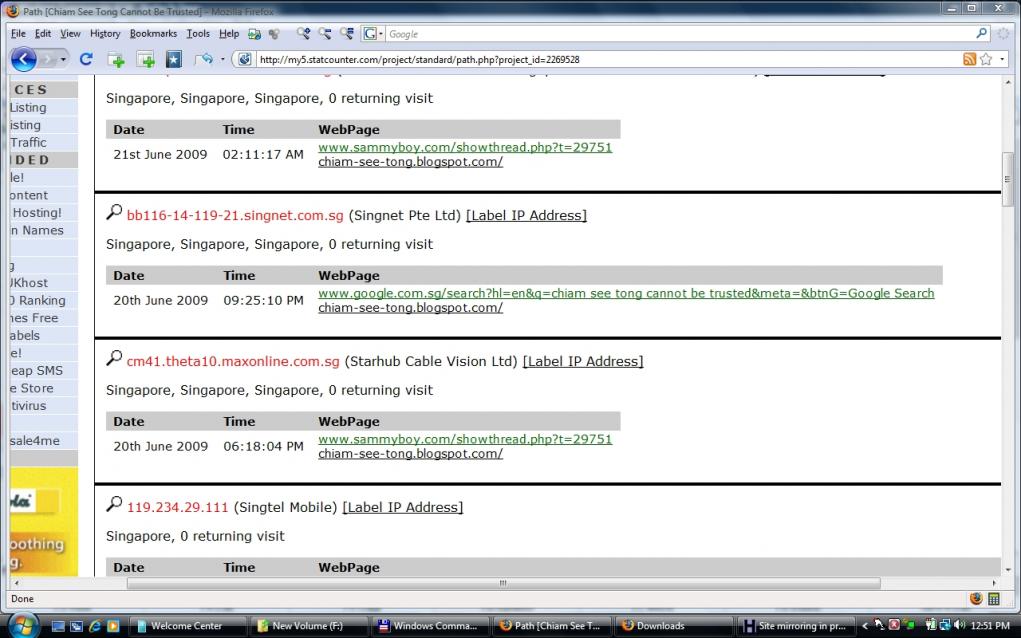Screen dimensions: 1021x638
Task: Switch to Downloads taskbar button
Action: (x=673, y=626)
